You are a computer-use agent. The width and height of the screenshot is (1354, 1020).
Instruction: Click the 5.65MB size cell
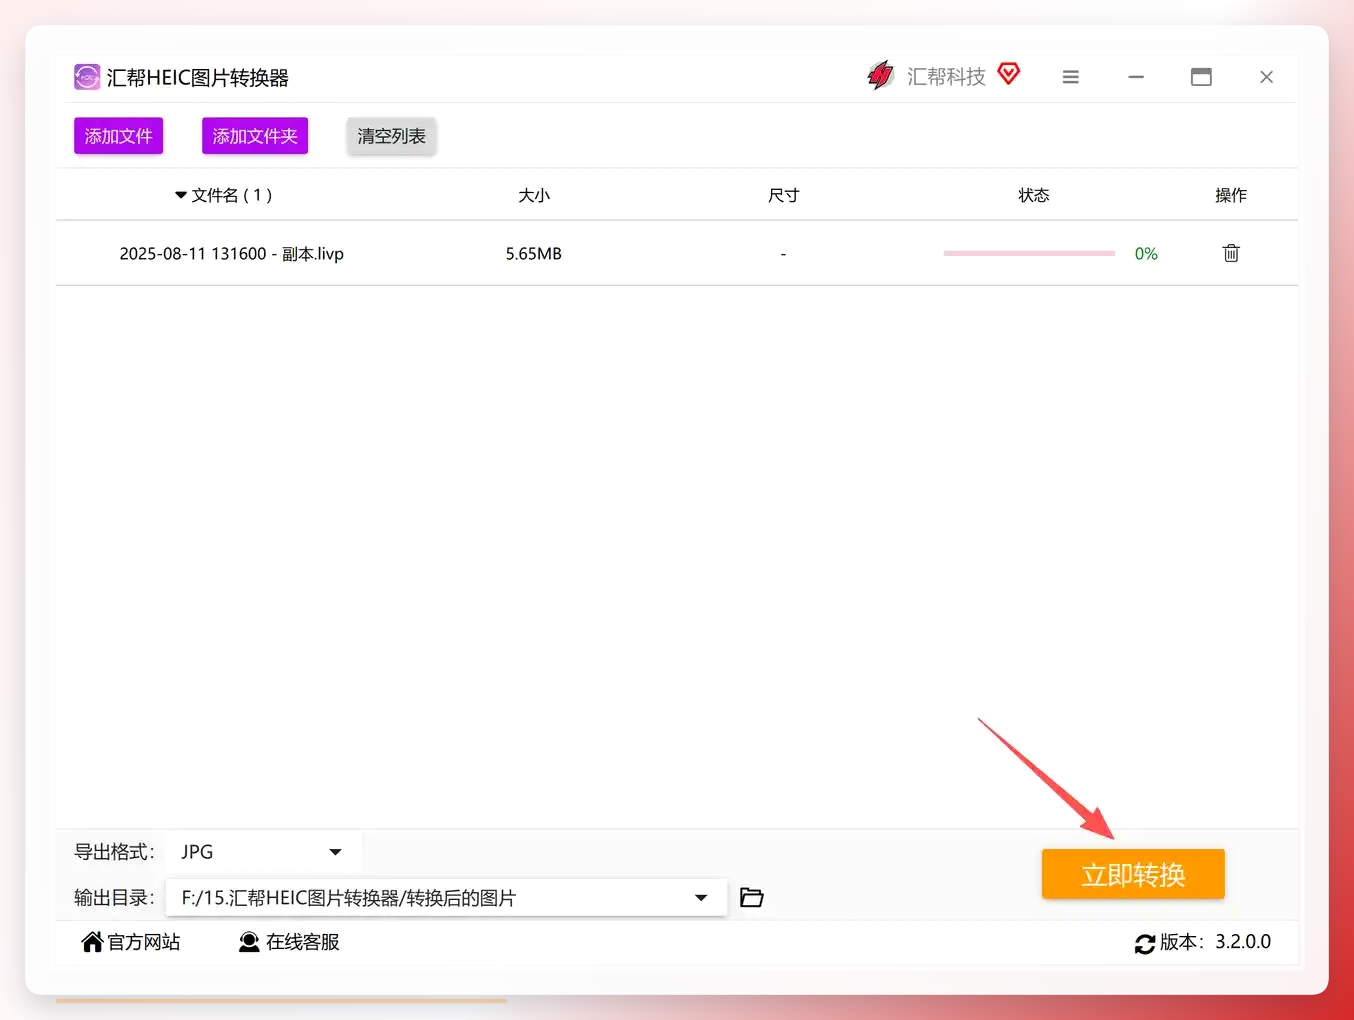[x=534, y=254]
